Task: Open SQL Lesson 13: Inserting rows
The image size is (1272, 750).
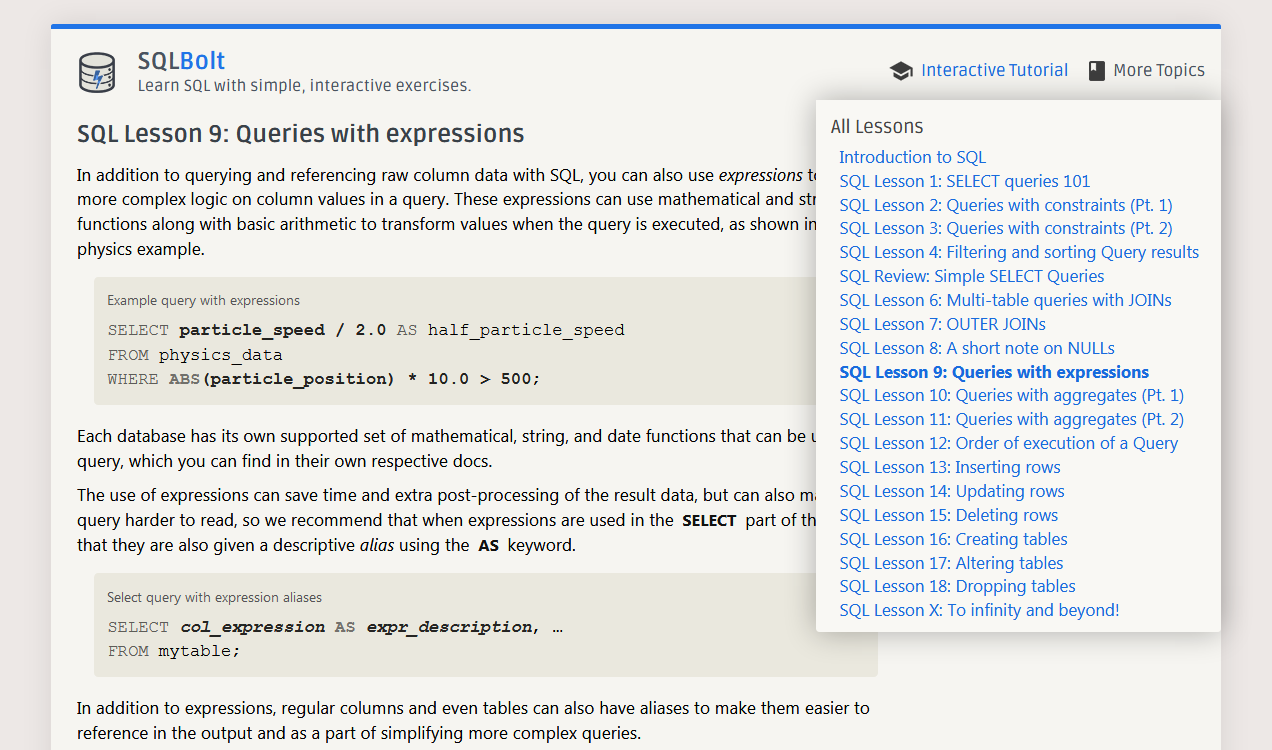Action: click(x=950, y=467)
